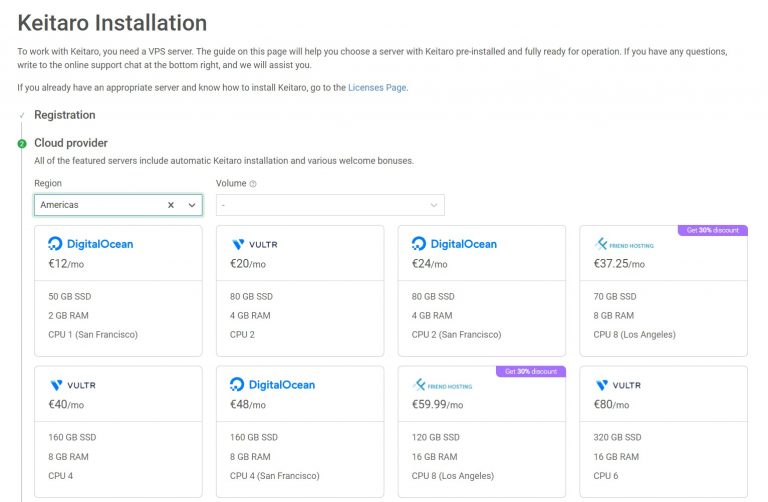Select the €12/mo price text
Screen dimensions: 768x502
(x=66, y=264)
